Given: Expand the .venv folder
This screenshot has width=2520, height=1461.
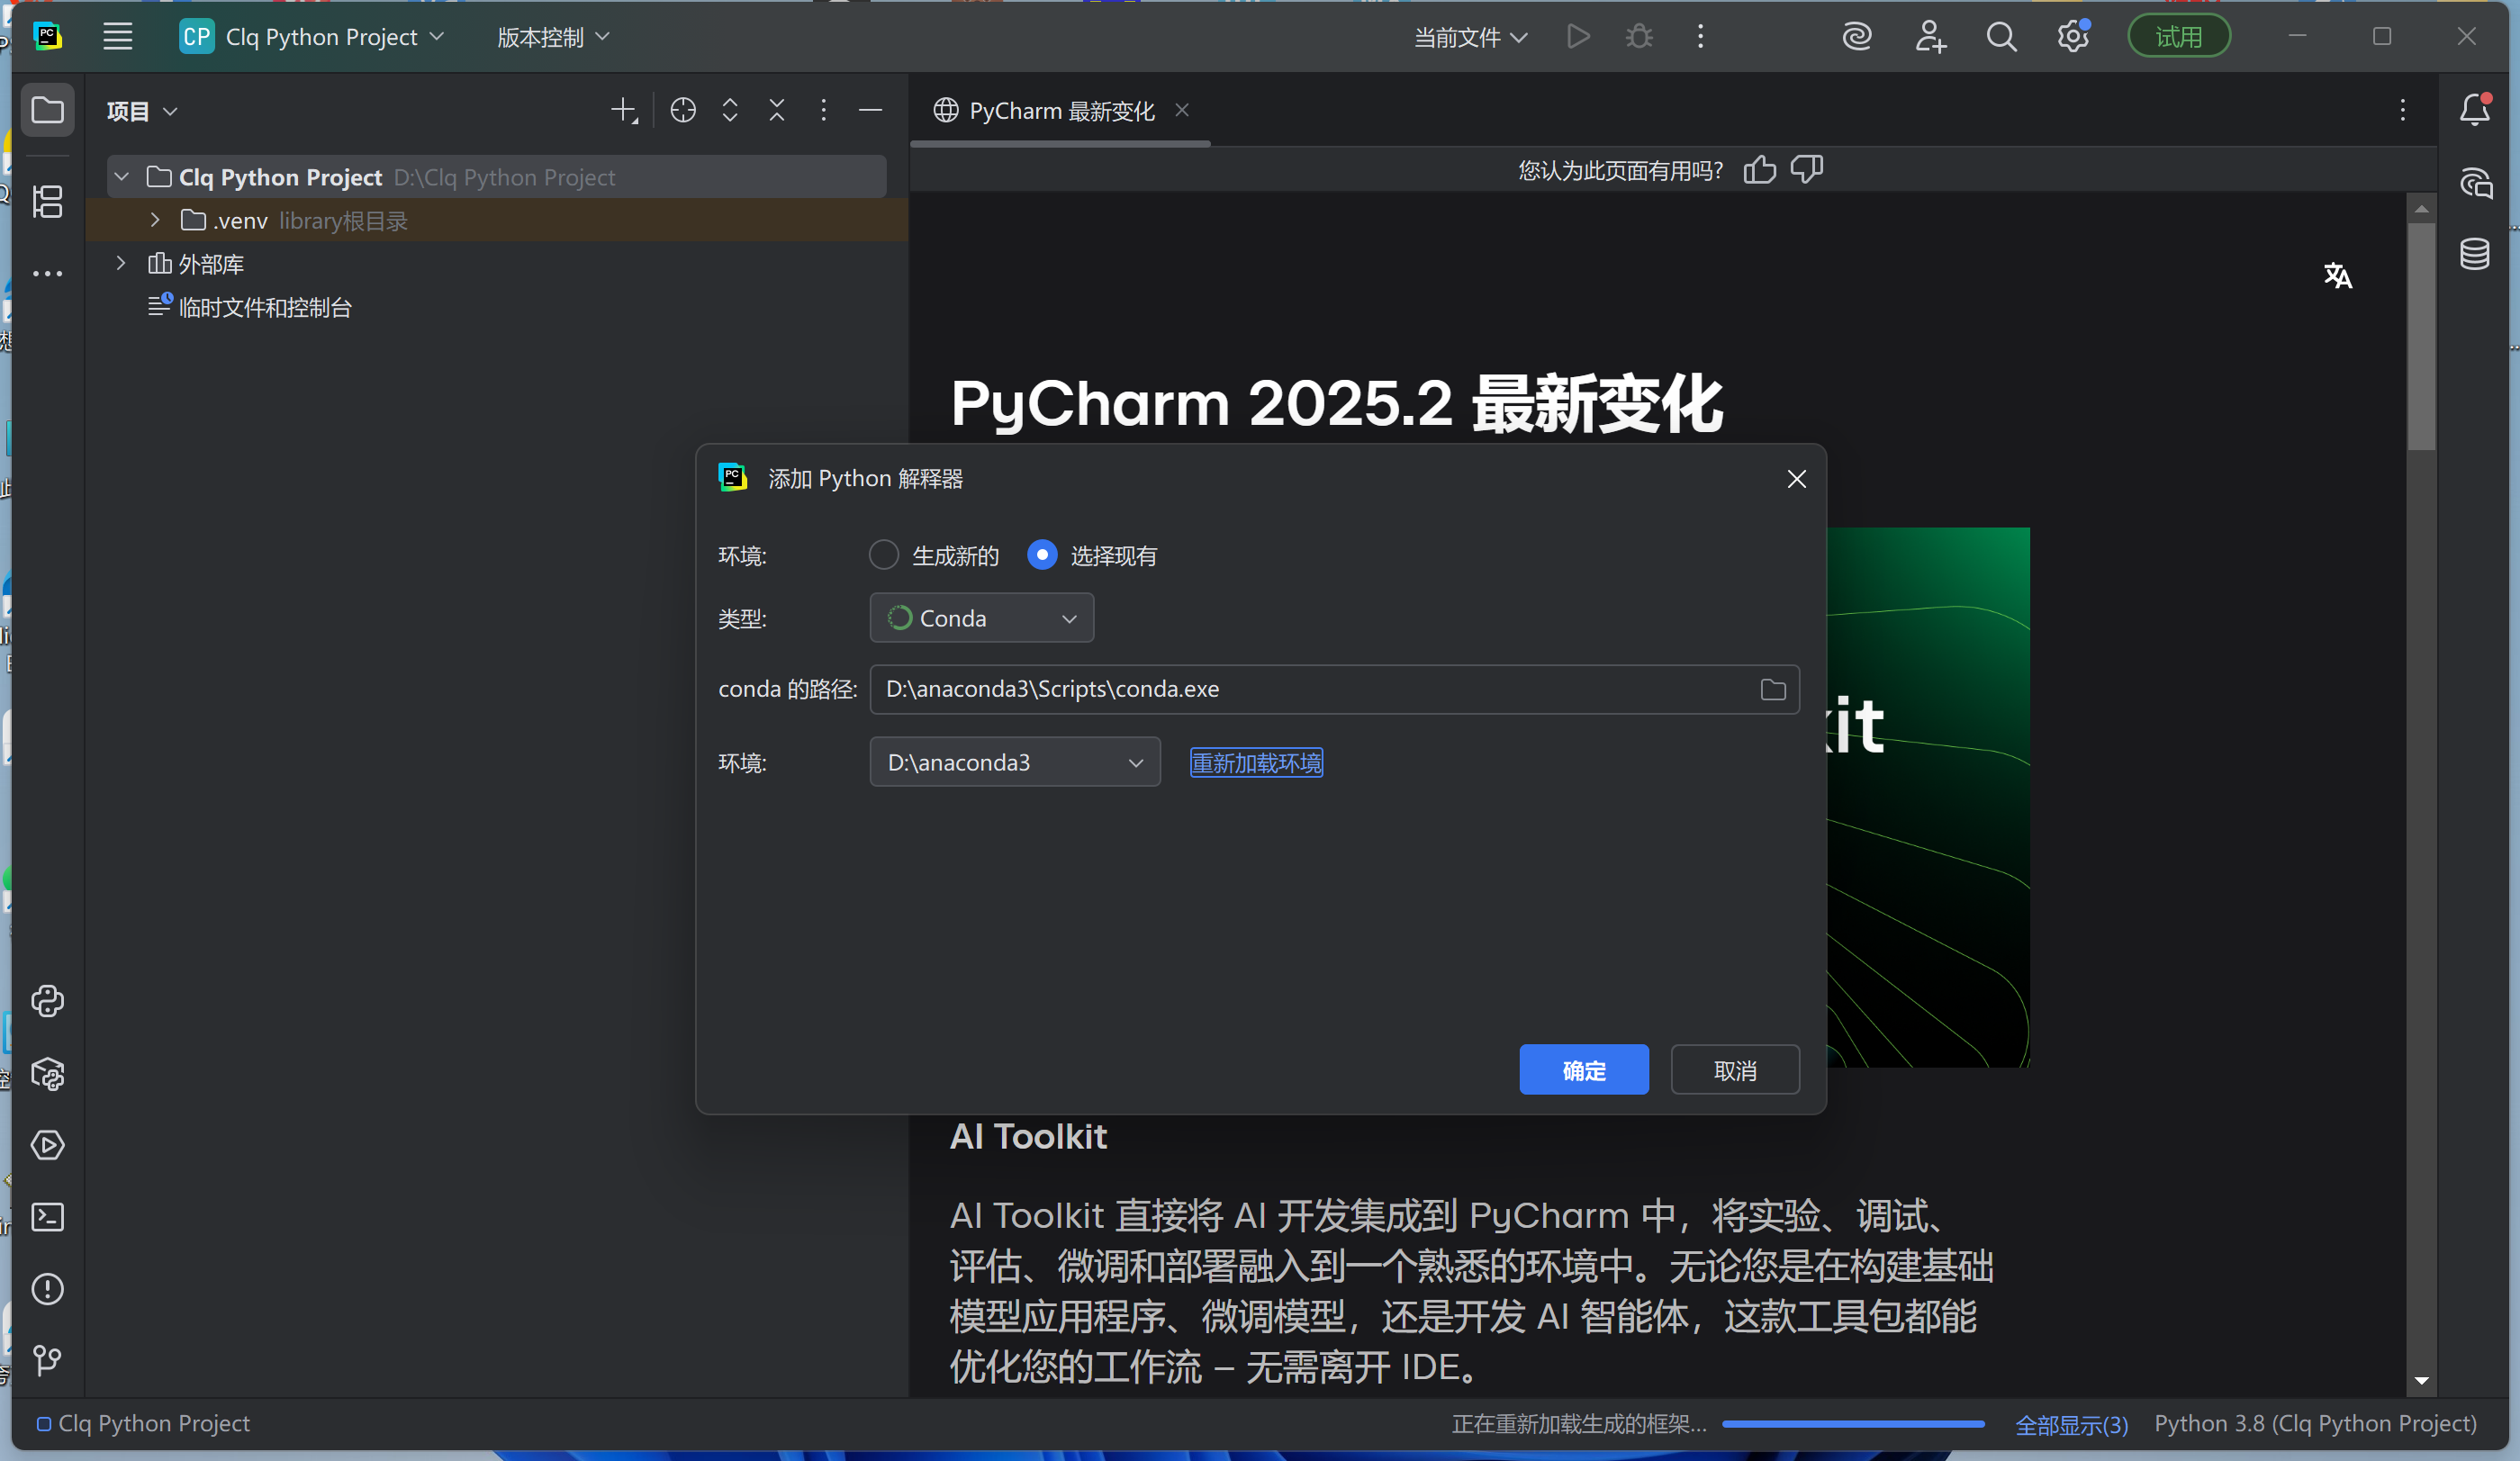Looking at the screenshot, I should (x=155, y=220).
